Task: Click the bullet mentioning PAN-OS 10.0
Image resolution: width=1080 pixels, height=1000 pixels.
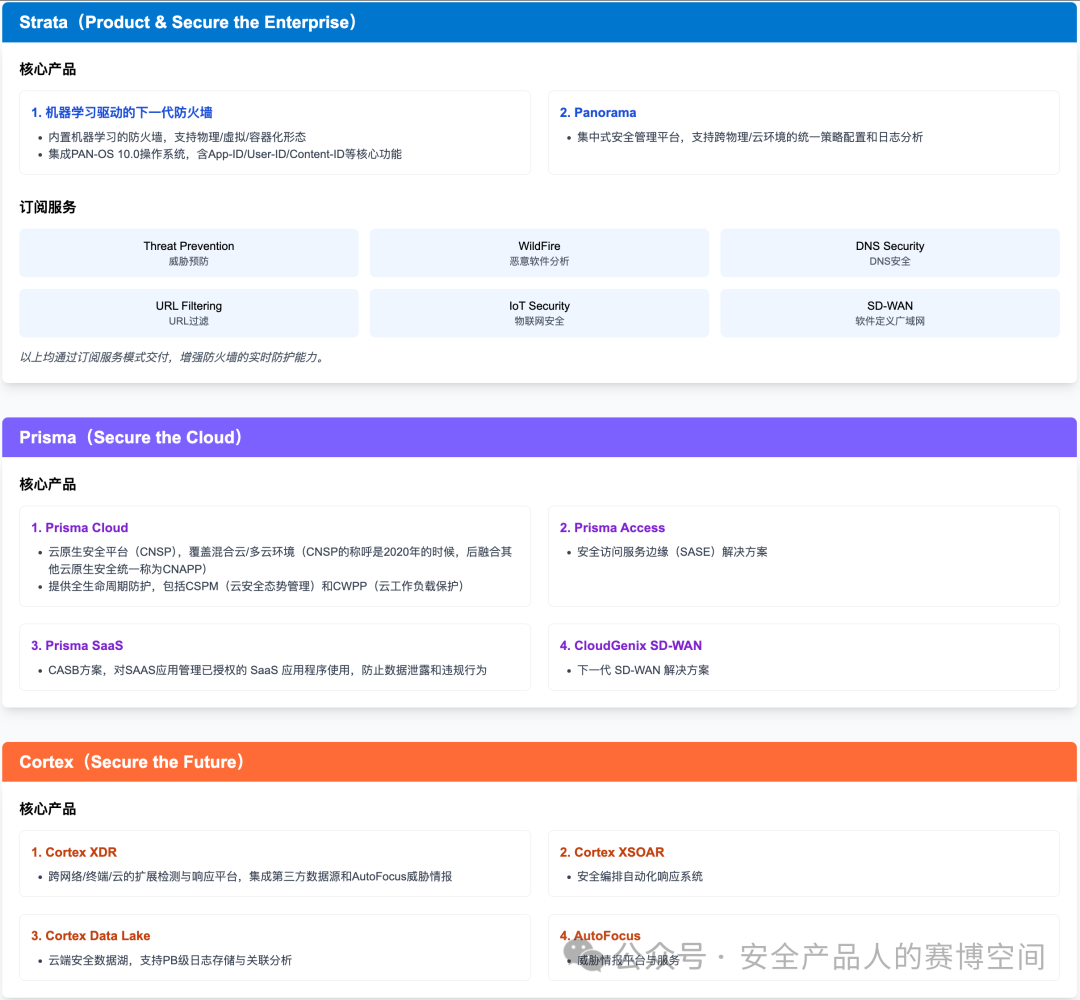Action: pyautogui.click(x=225, y=154)
